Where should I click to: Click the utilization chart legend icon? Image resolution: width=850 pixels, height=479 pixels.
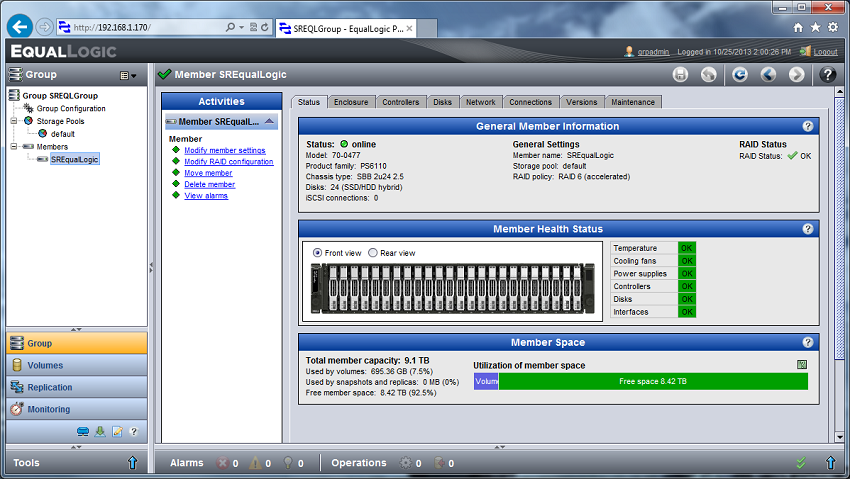802,365
